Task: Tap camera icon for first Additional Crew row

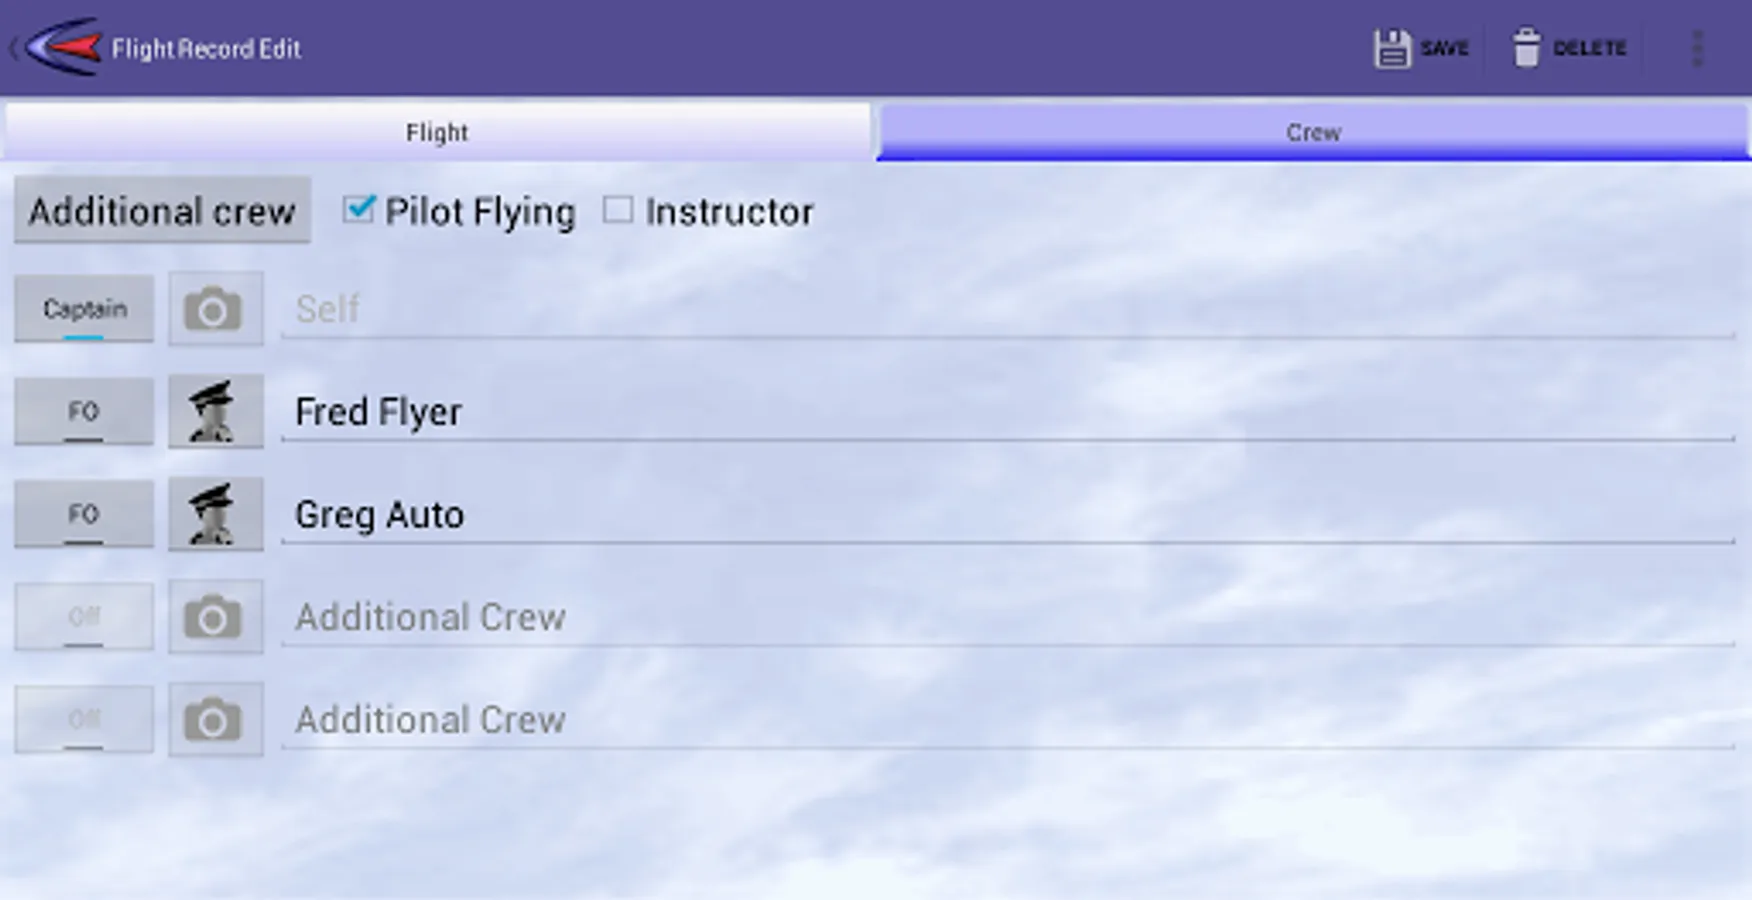Action: (x=215, y=617)
